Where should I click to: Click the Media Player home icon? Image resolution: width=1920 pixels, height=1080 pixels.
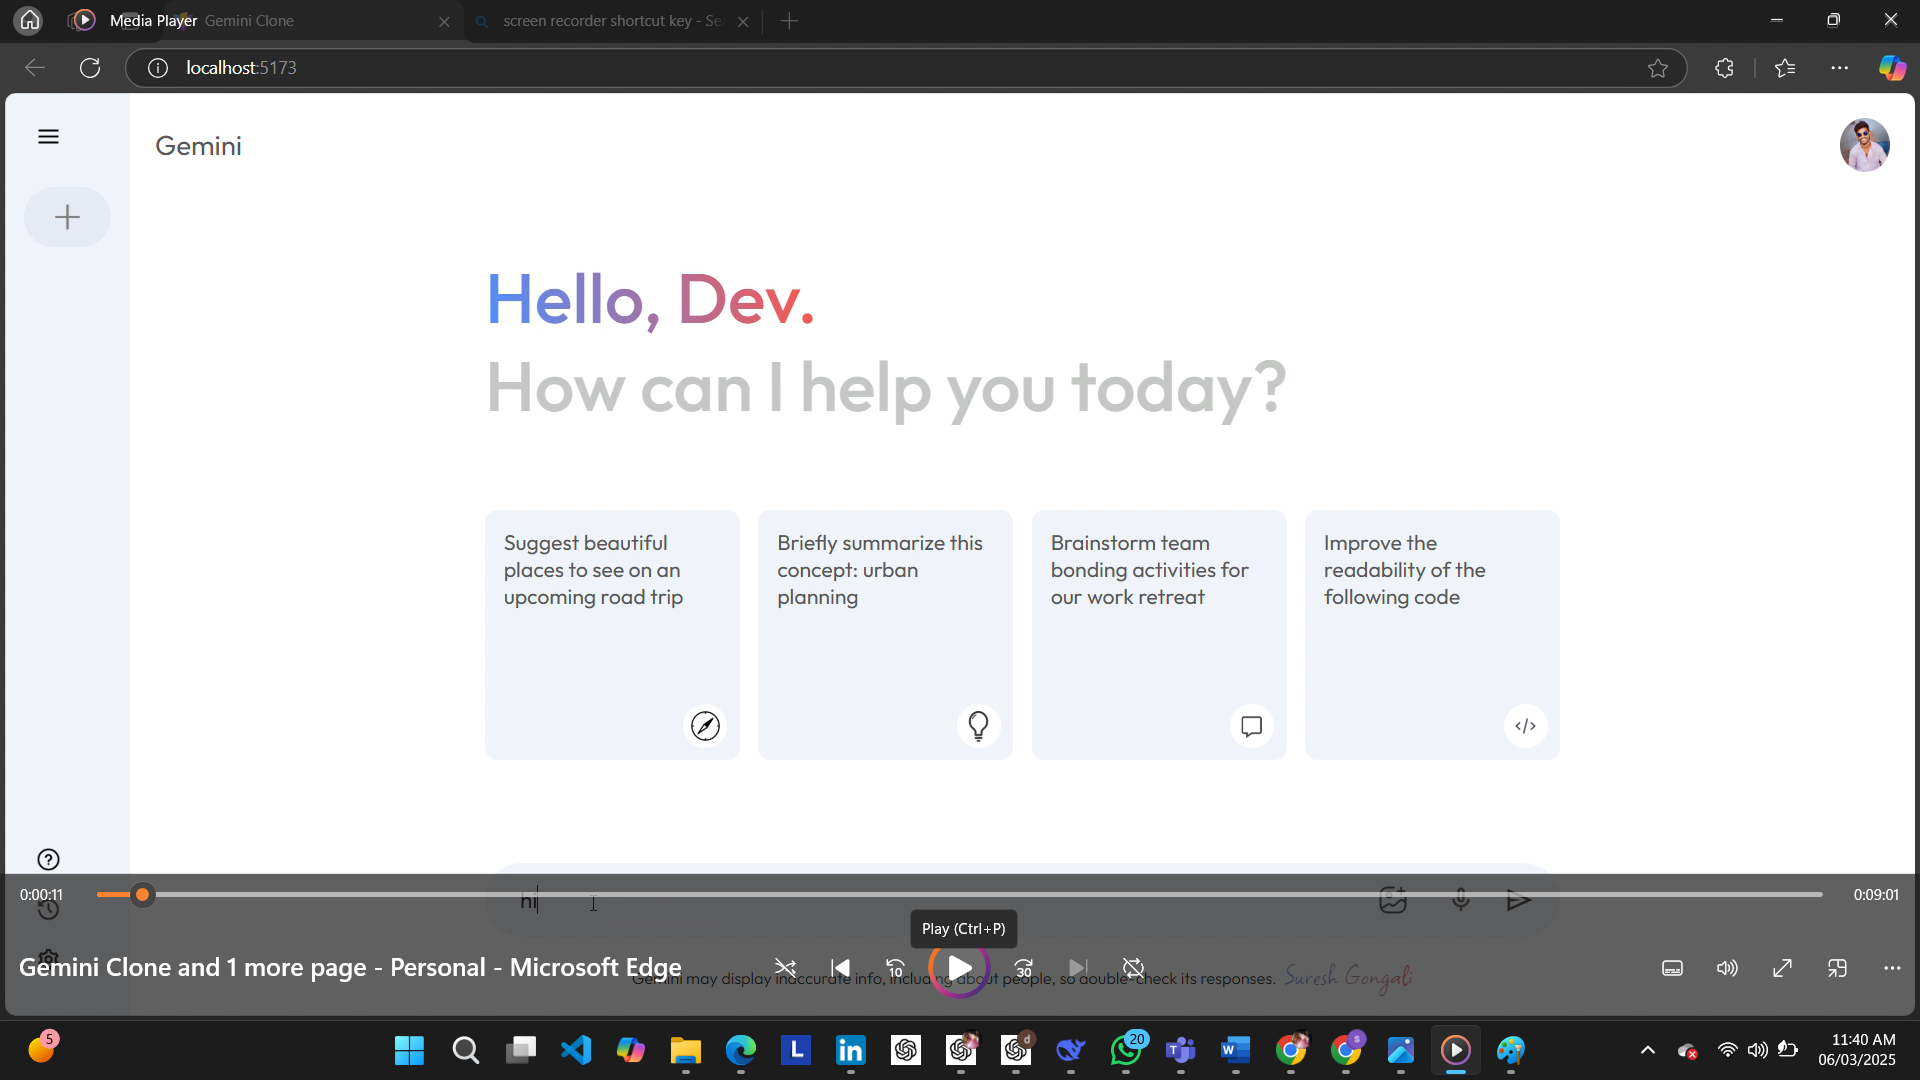(x=30, y=20)
